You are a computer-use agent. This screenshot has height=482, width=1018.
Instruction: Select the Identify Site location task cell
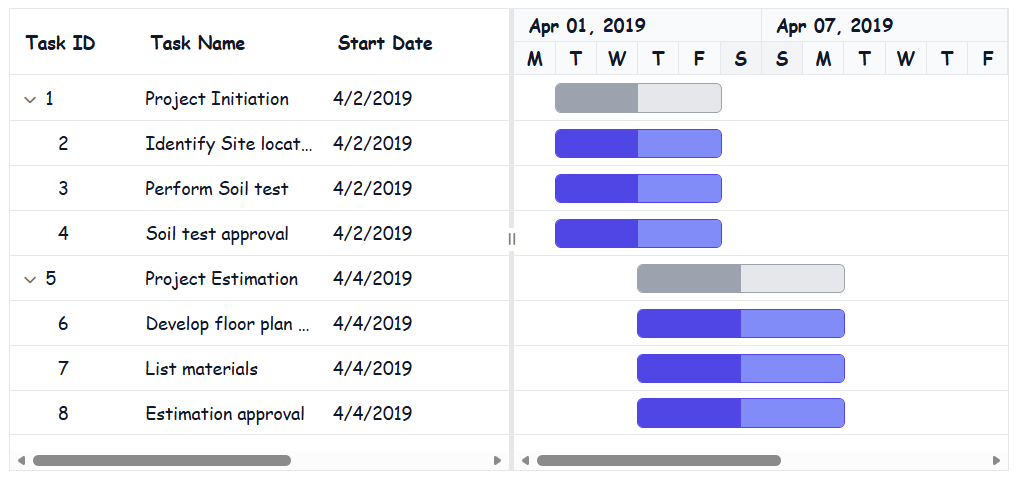tap(229, 144)
